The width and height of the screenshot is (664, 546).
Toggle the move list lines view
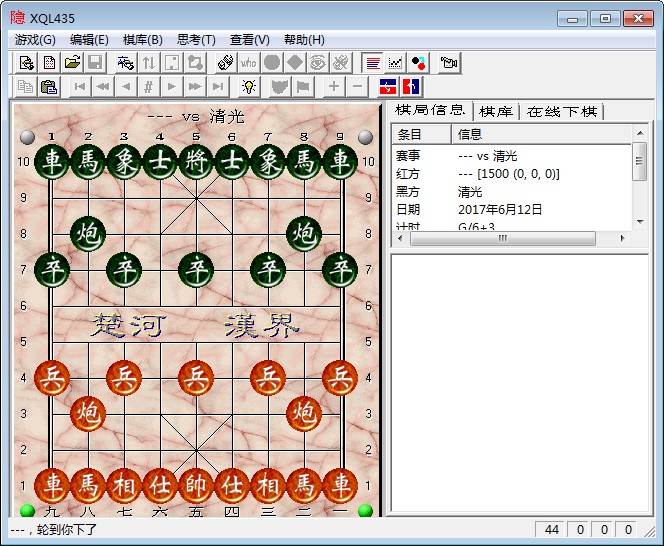[x=373, y=63]
